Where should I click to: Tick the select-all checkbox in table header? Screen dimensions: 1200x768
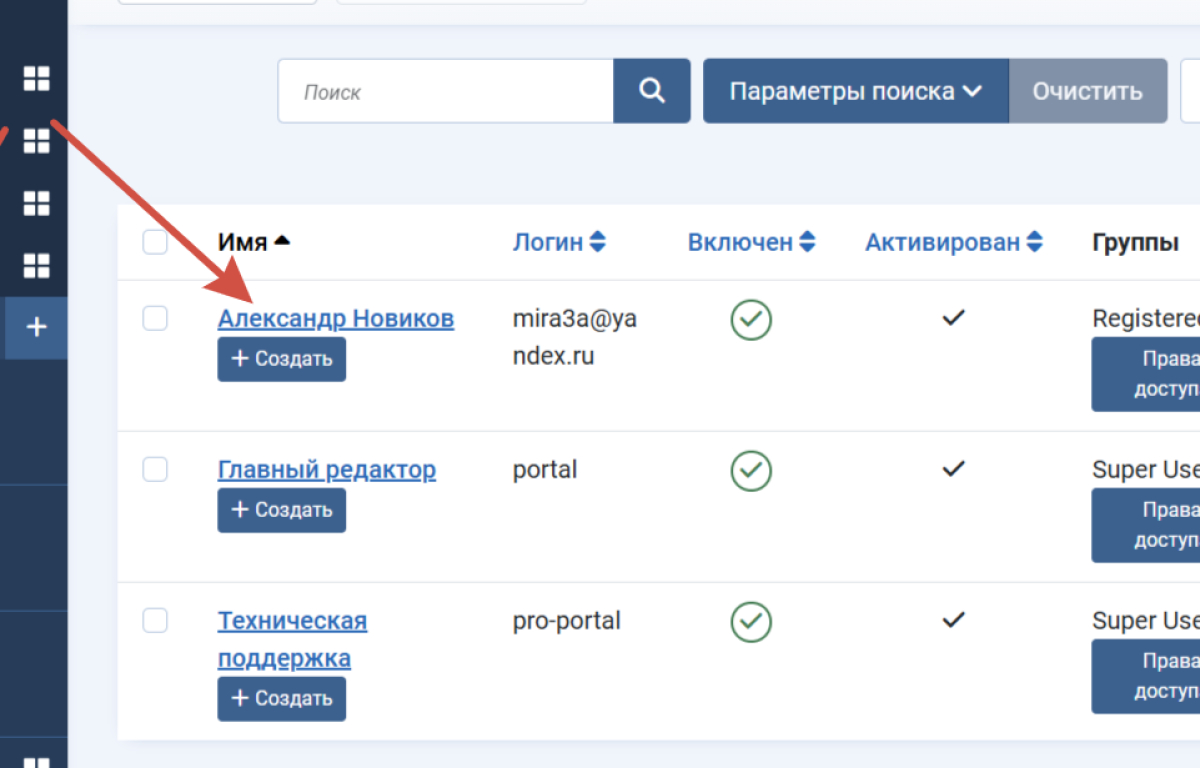(155, 242)
